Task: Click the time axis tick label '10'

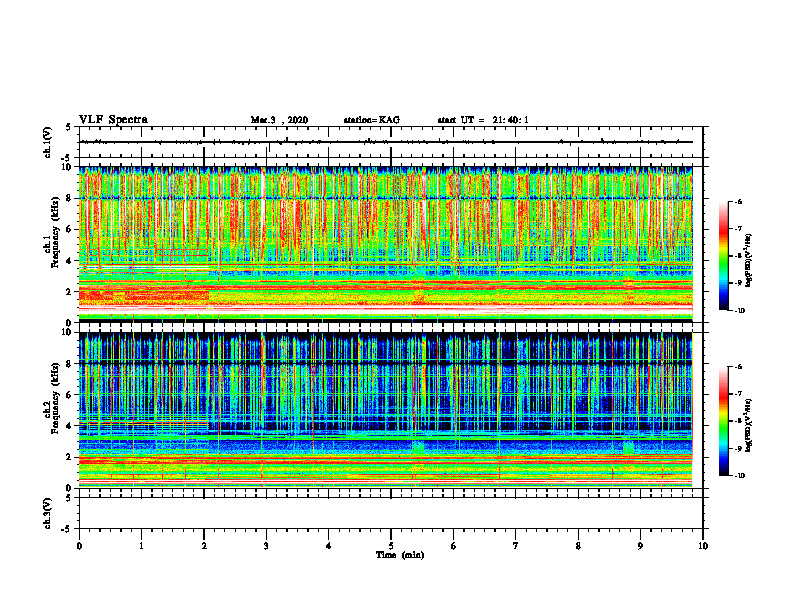Action: point(703,546)
